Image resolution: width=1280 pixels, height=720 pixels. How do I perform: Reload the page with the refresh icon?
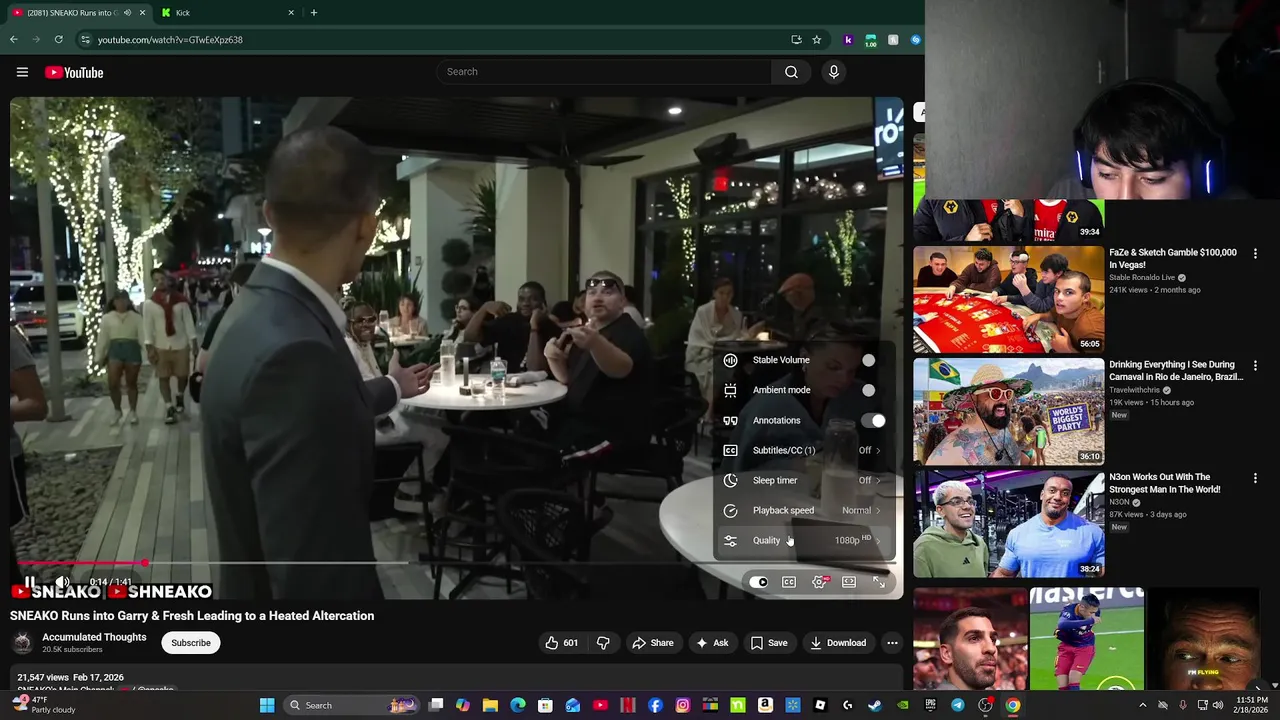59,40
